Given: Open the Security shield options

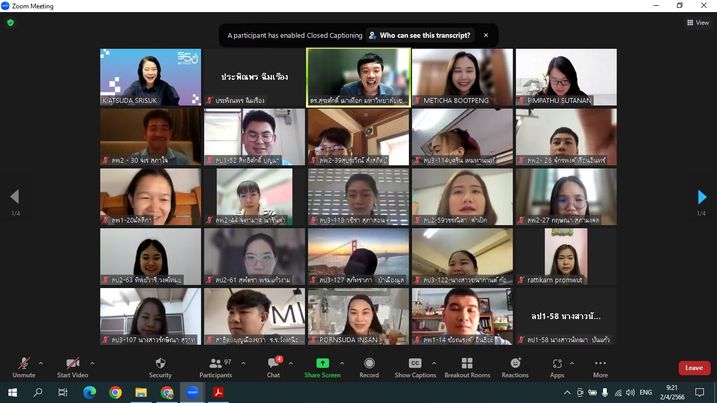Looking at the screenshot, I should click(160, 366).
